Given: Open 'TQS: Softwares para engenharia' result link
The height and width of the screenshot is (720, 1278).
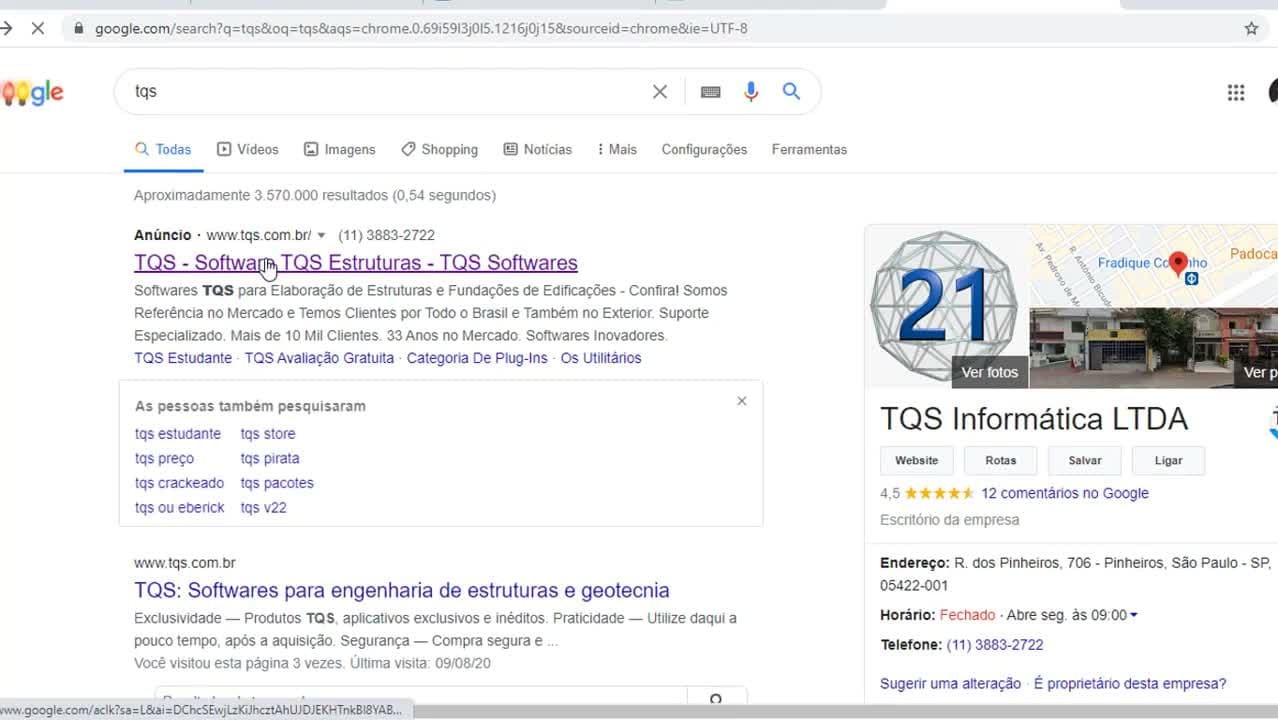Looking at the screenshot, I should tap(402, 590).
